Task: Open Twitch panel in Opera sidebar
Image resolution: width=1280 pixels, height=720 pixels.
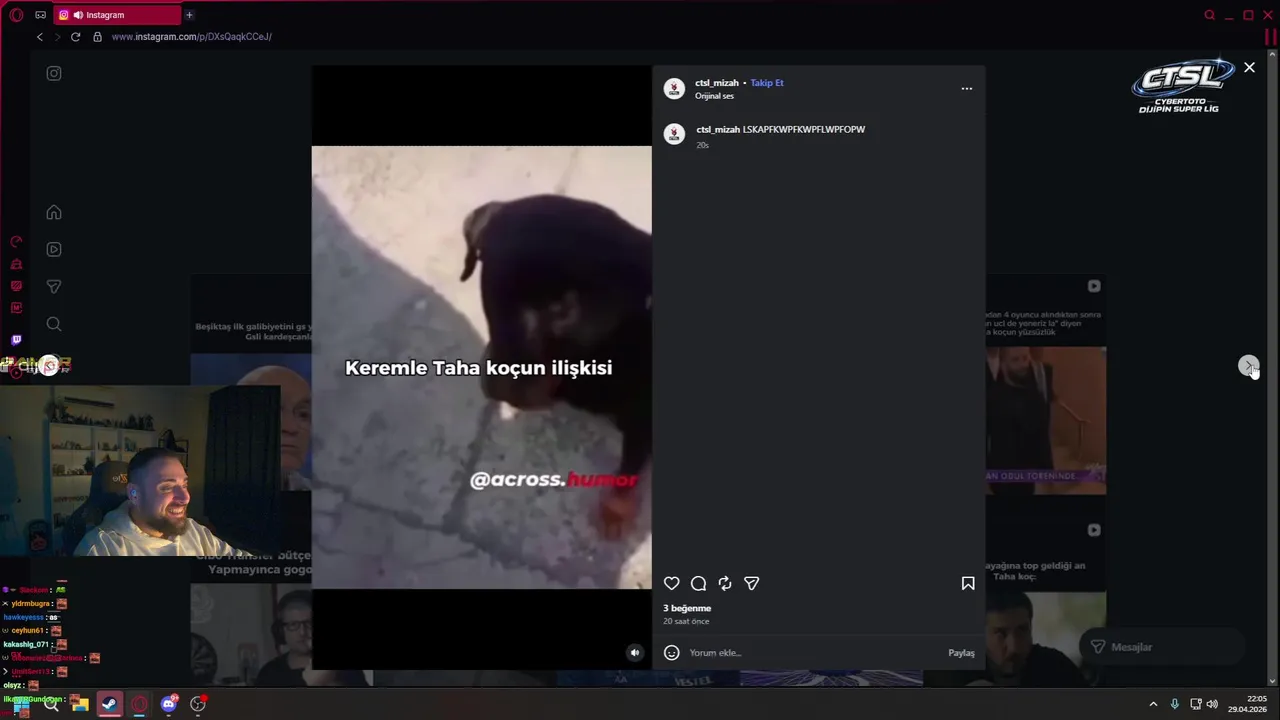Action: point(16,340)
